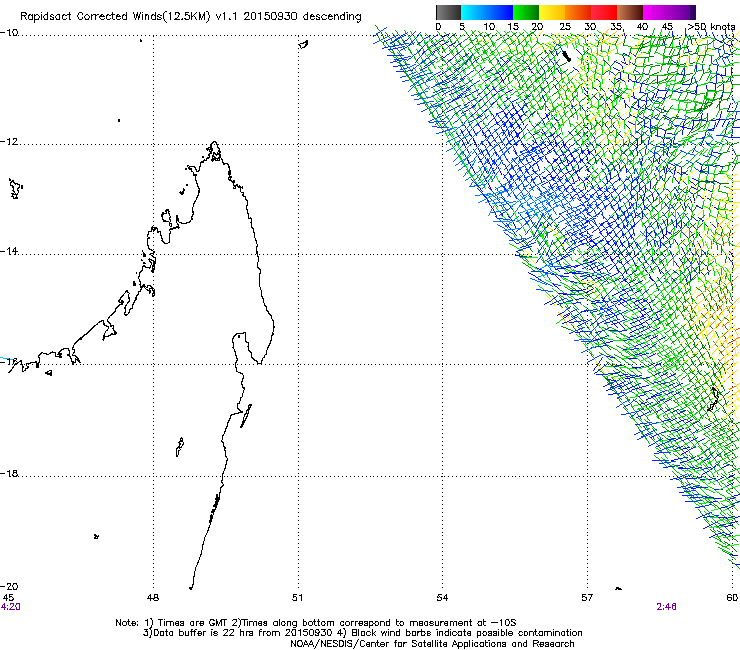Click the gray 0–5 knots legend swatch
740x650 pixels.
(x=448, y=12)
